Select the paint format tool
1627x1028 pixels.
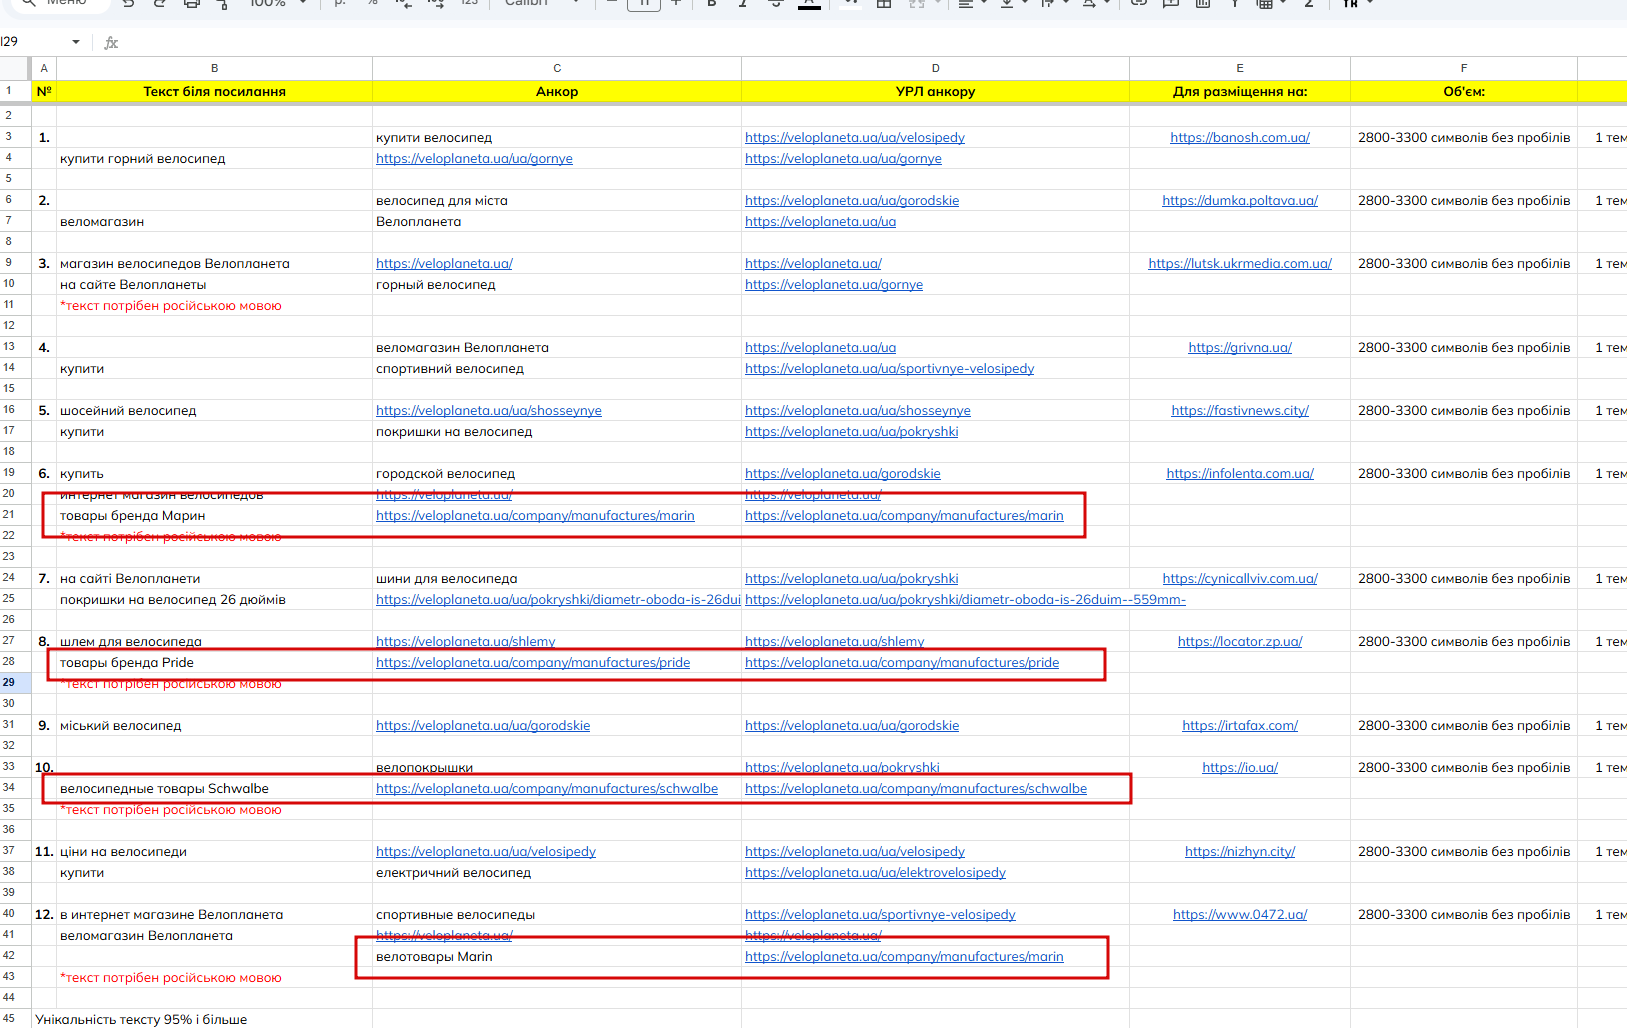(x=222, y=3)
